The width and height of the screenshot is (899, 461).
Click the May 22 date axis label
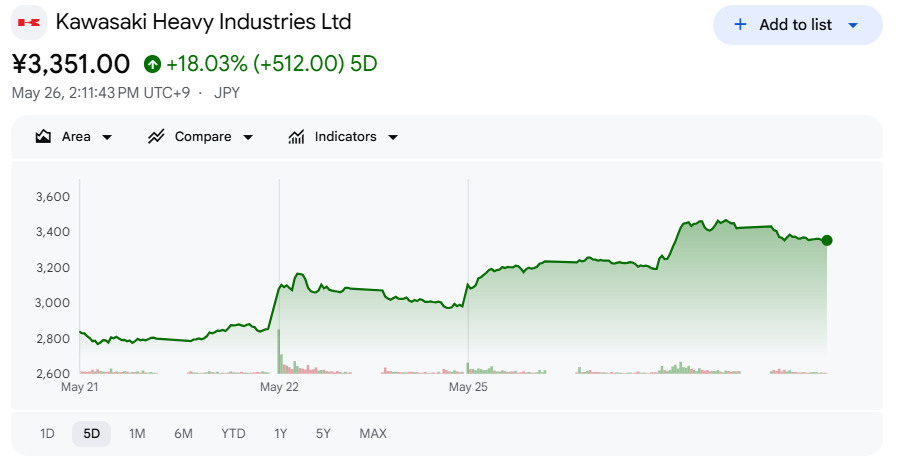[279, 387]
